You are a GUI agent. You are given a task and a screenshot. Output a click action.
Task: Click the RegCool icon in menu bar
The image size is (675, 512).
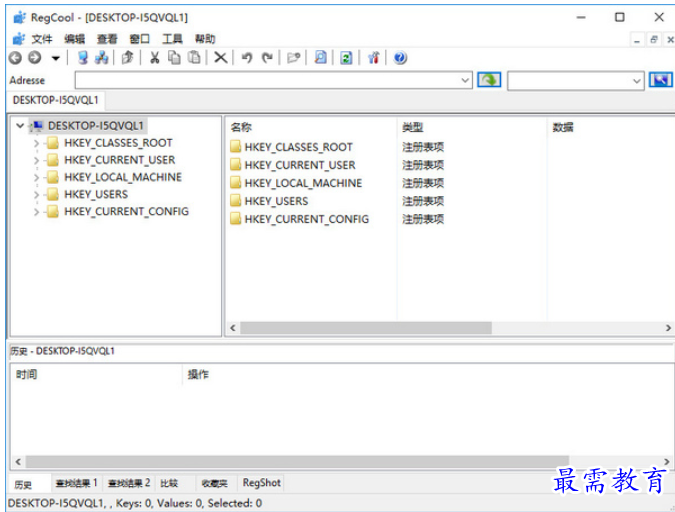(x=19, y=39)
